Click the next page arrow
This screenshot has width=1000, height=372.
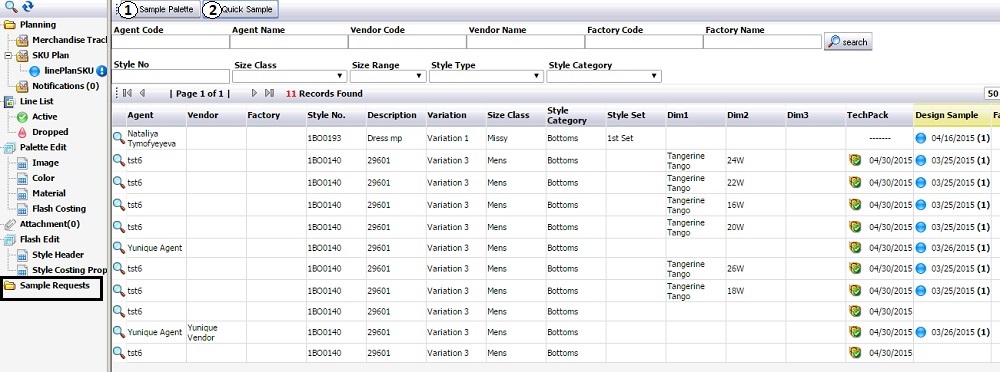[x=254, y=93]
